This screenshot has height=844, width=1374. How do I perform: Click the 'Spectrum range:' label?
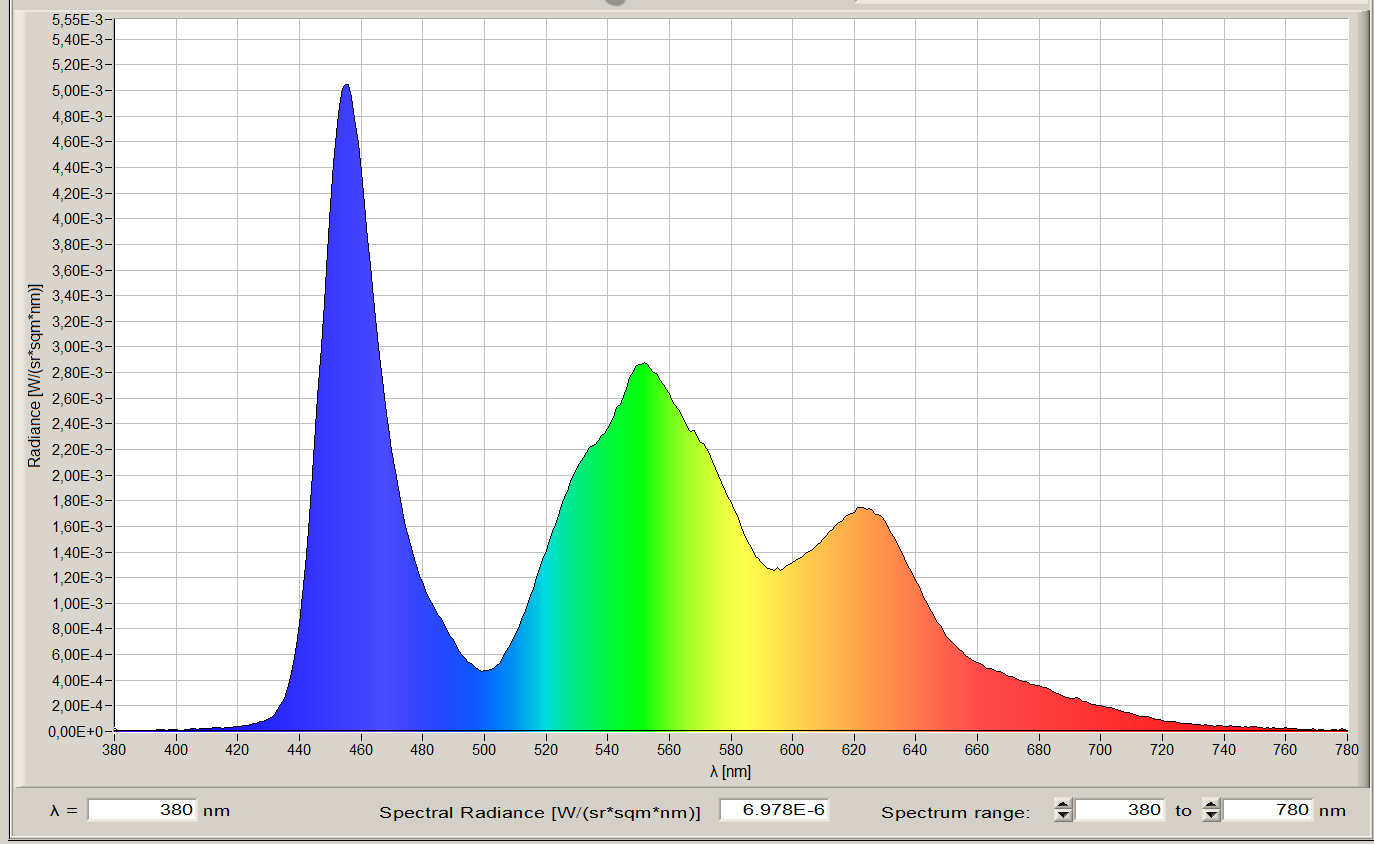point(955,812)
